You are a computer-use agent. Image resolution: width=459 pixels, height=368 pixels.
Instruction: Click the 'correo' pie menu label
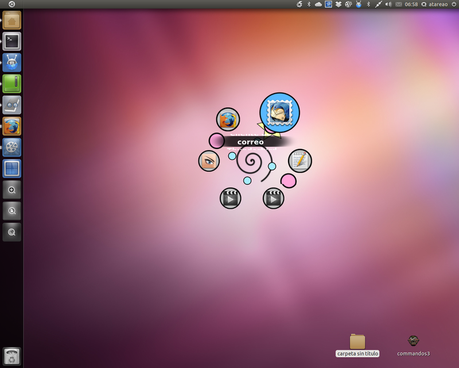250,142
